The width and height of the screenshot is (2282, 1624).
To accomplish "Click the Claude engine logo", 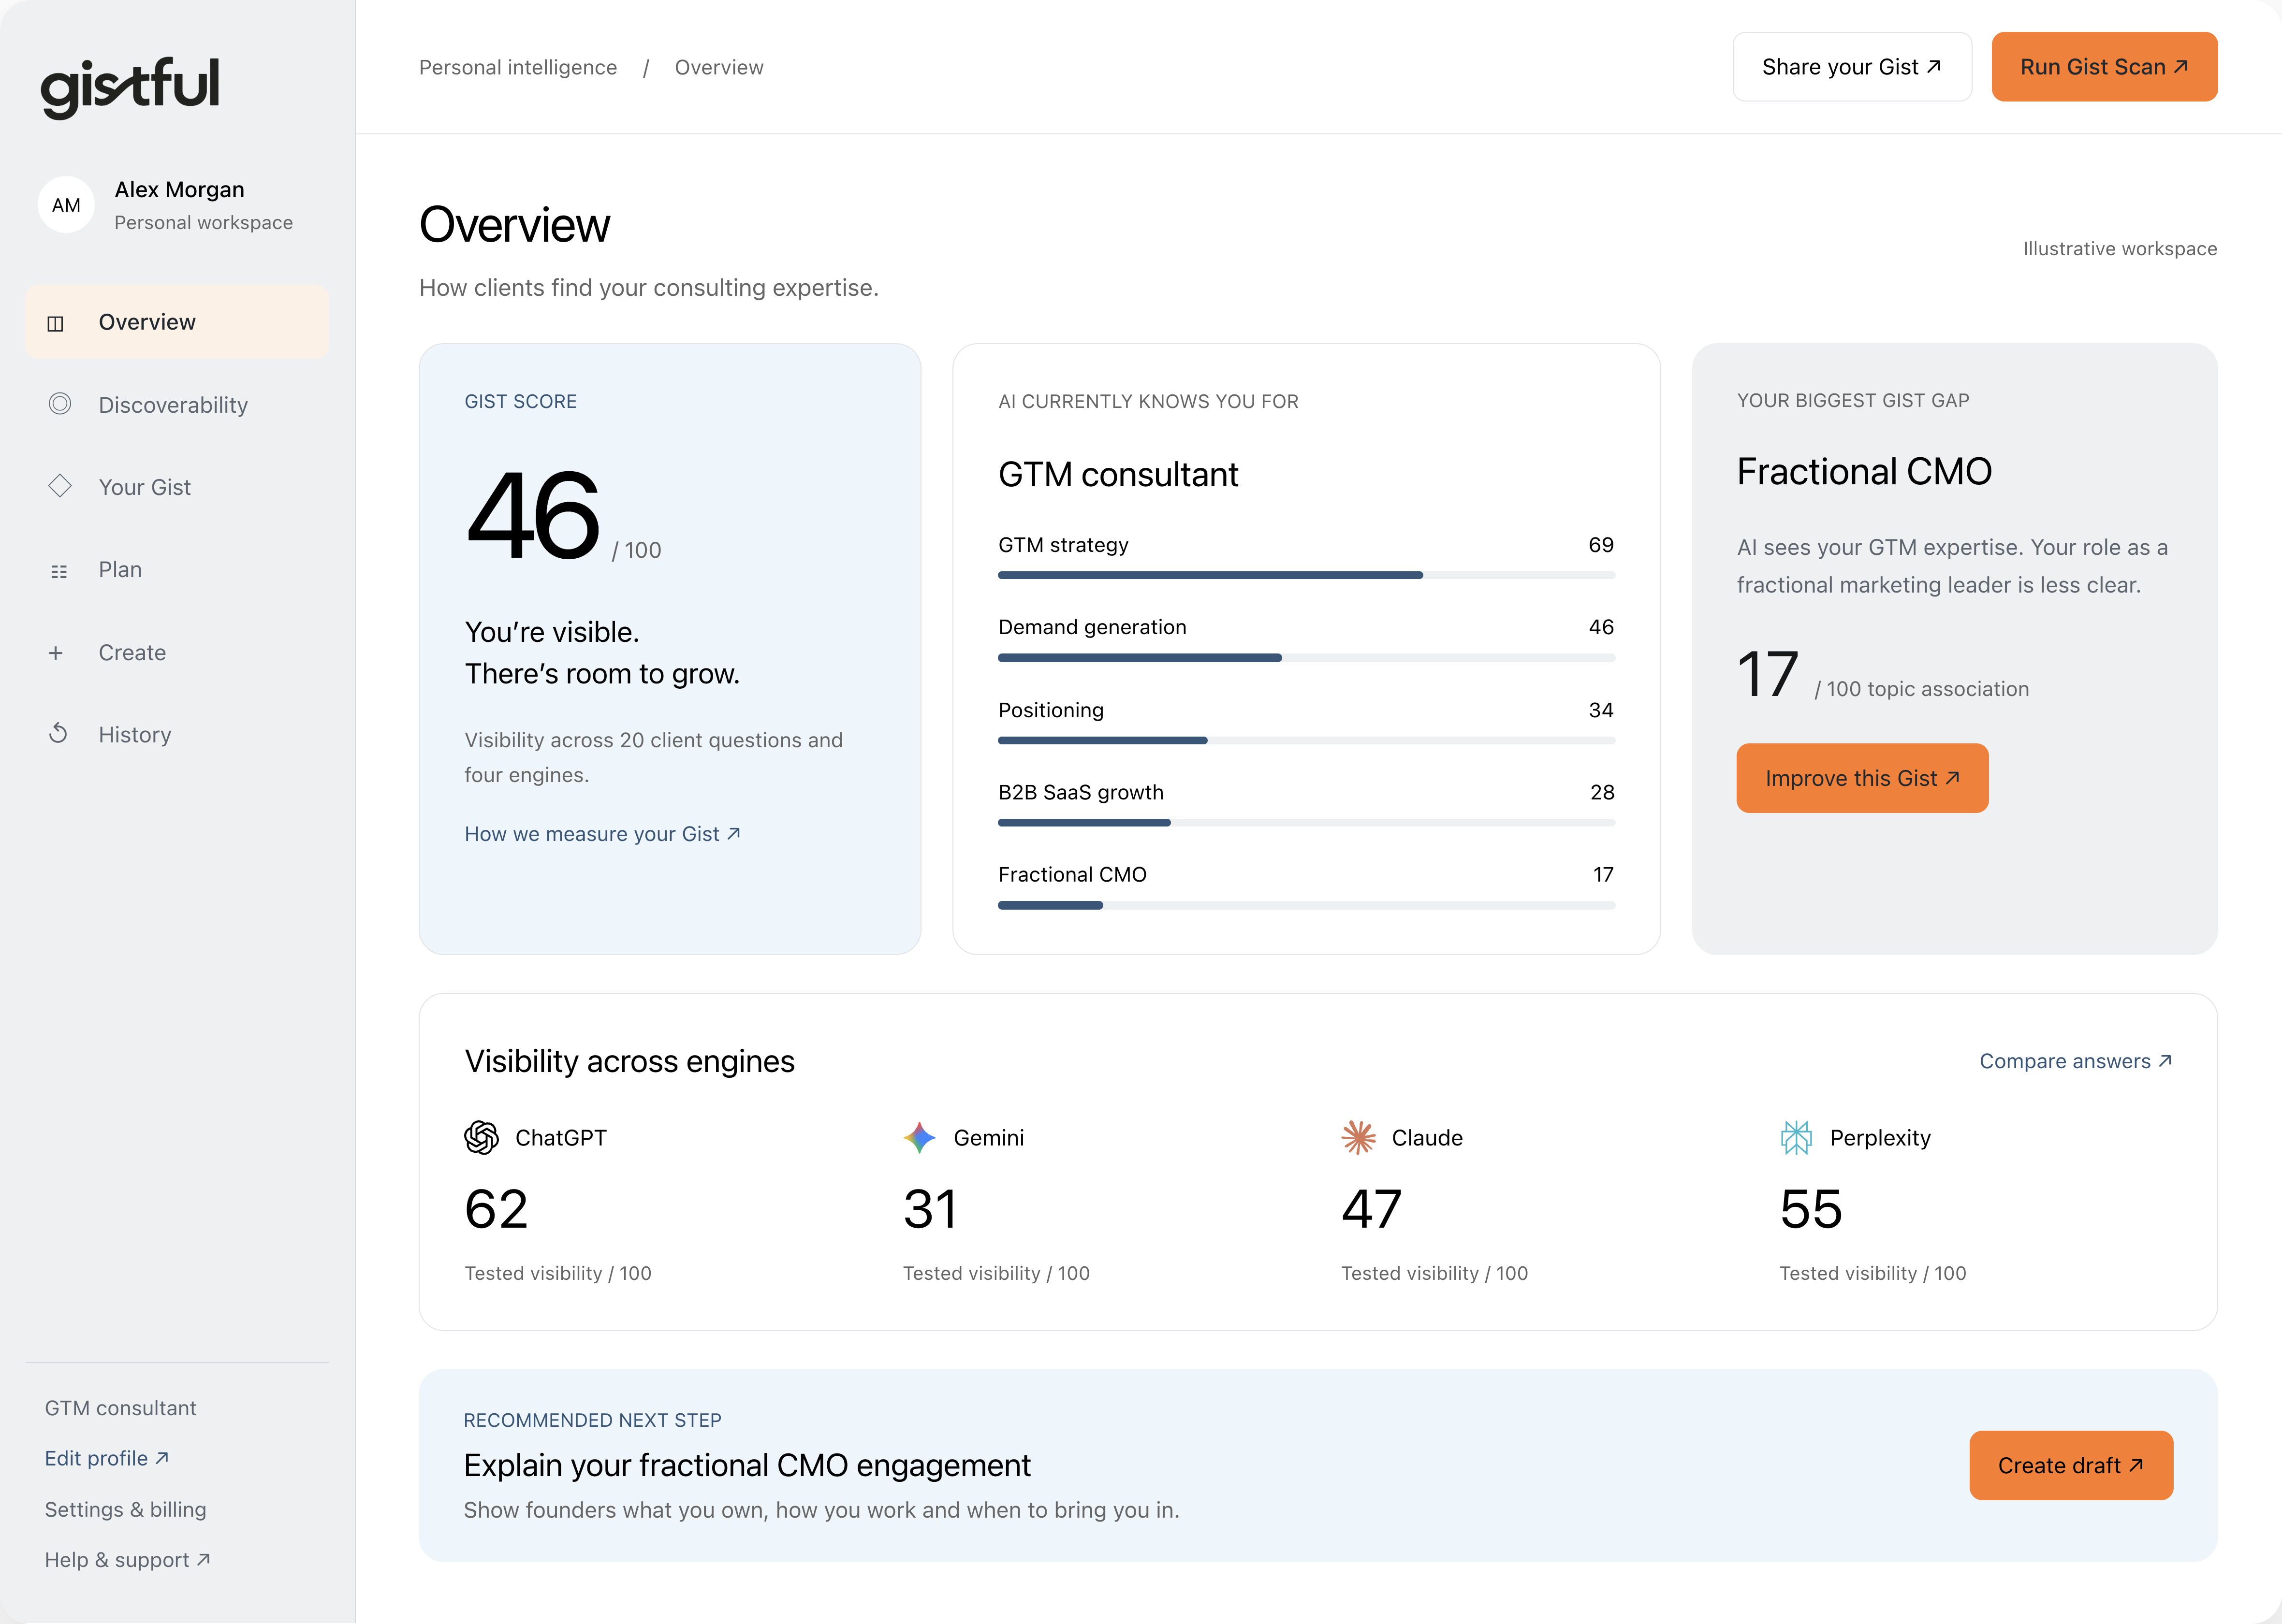I will [x=1358, y=1137].
